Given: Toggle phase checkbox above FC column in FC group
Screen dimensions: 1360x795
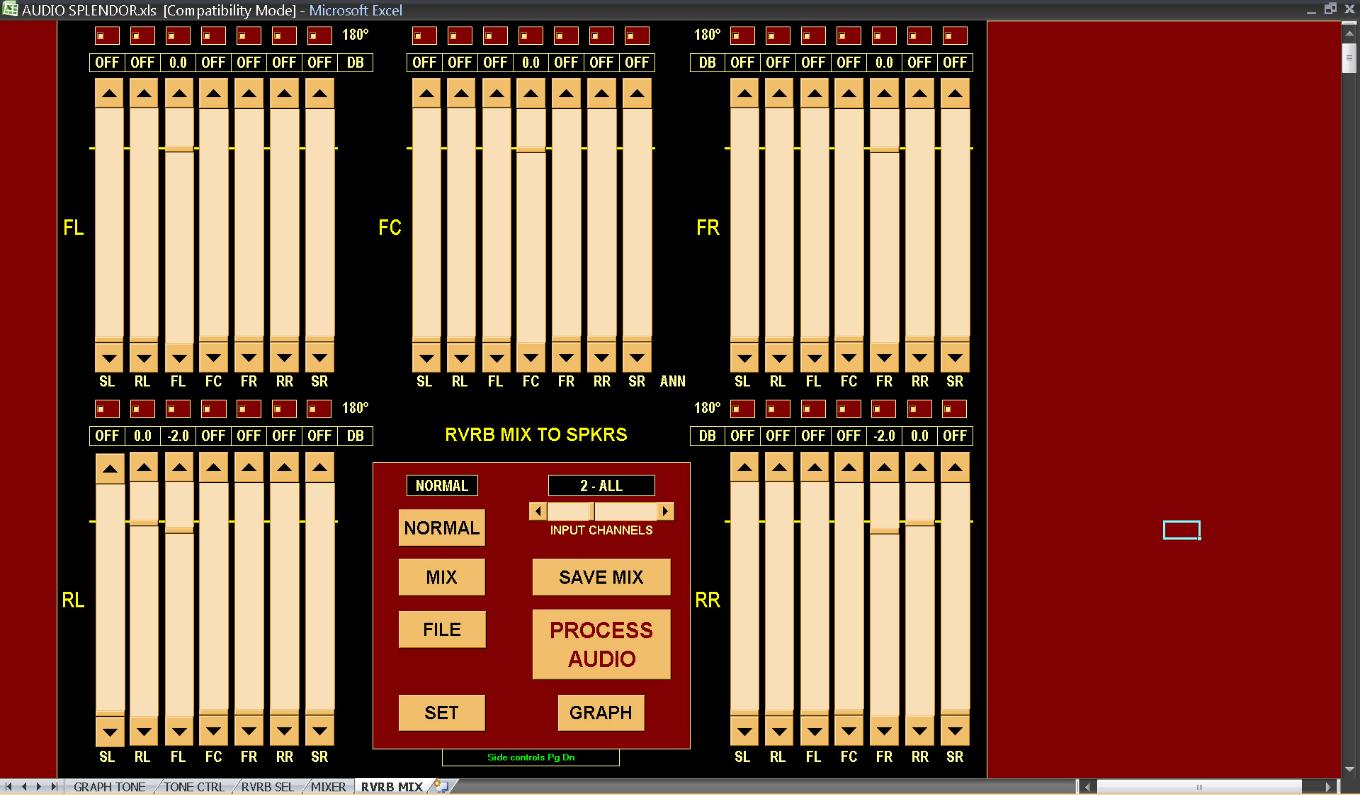Looking at the screenshot, I should coord(531,35).
